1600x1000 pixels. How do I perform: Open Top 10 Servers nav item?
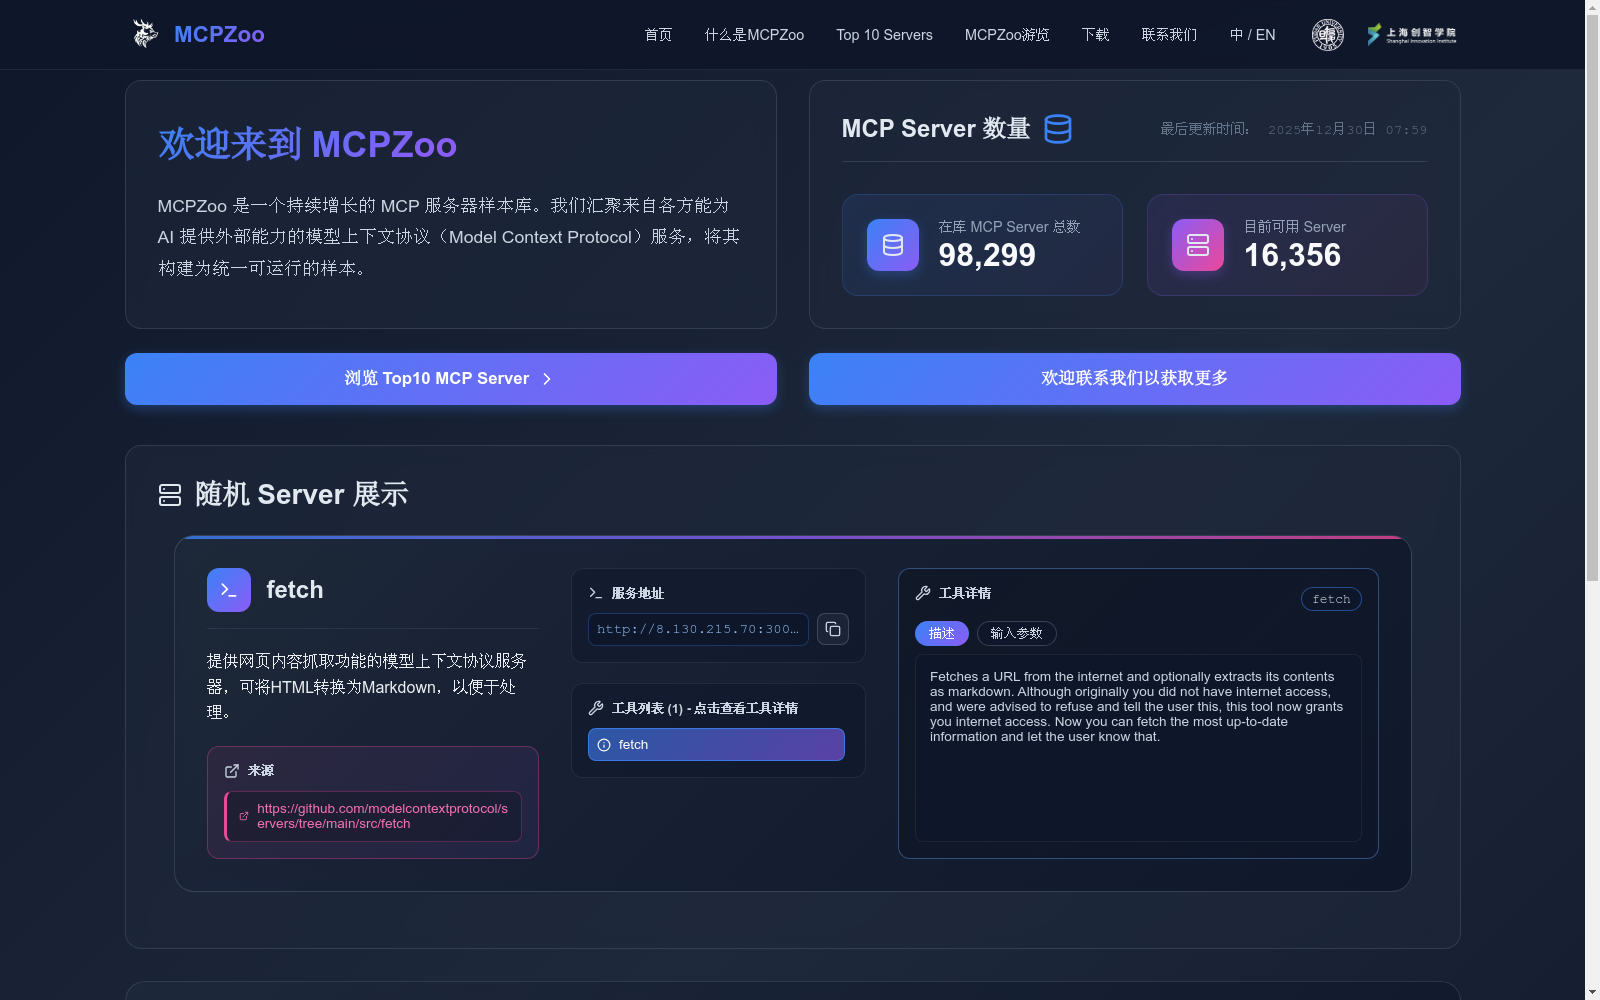(x=884, y=35)
